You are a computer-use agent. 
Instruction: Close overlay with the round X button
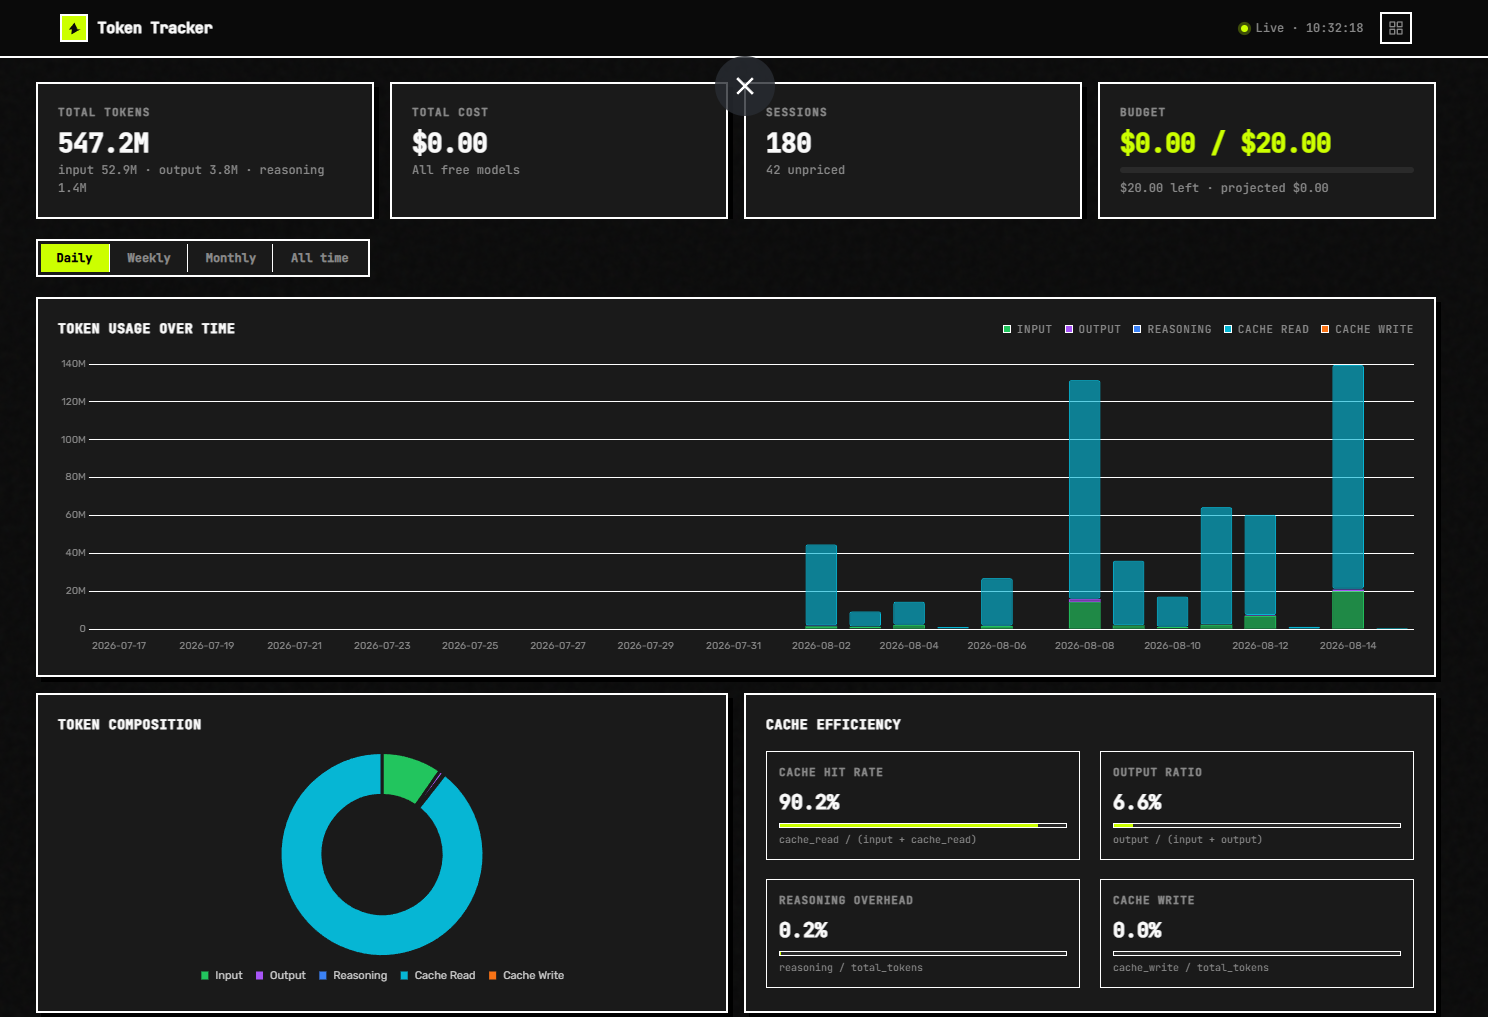pos(745,86)
